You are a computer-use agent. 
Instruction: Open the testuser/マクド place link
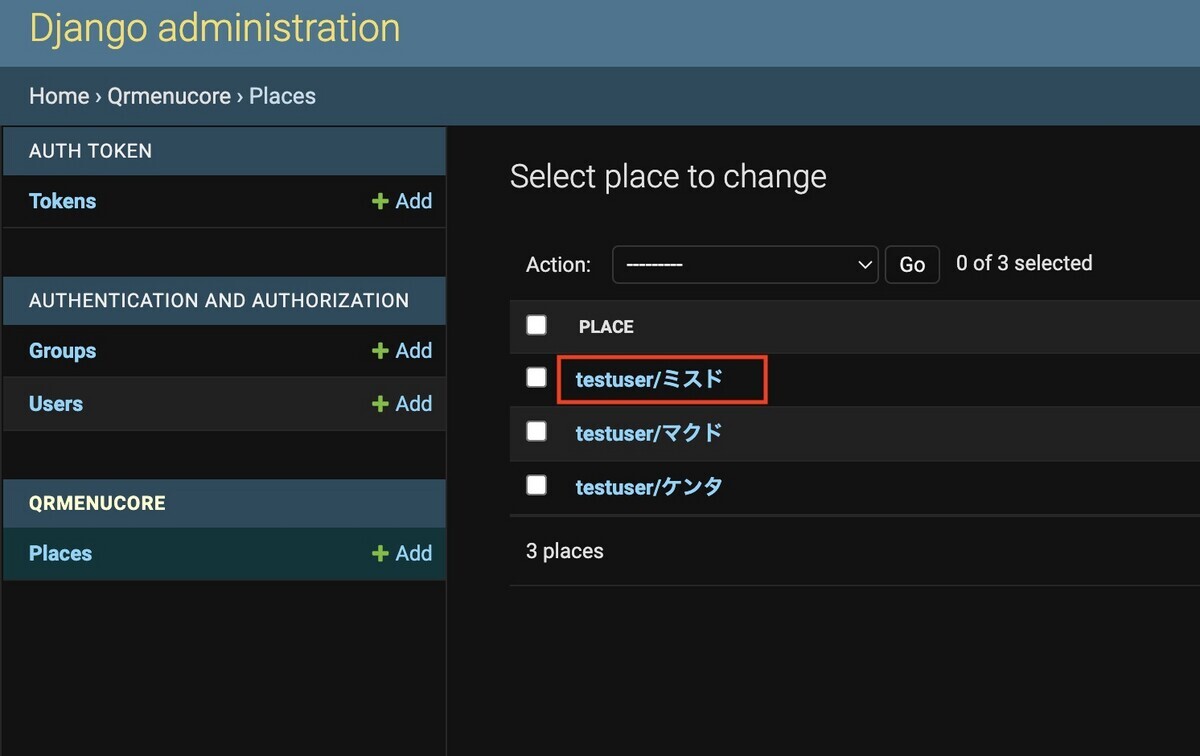[x=649, y=433]
